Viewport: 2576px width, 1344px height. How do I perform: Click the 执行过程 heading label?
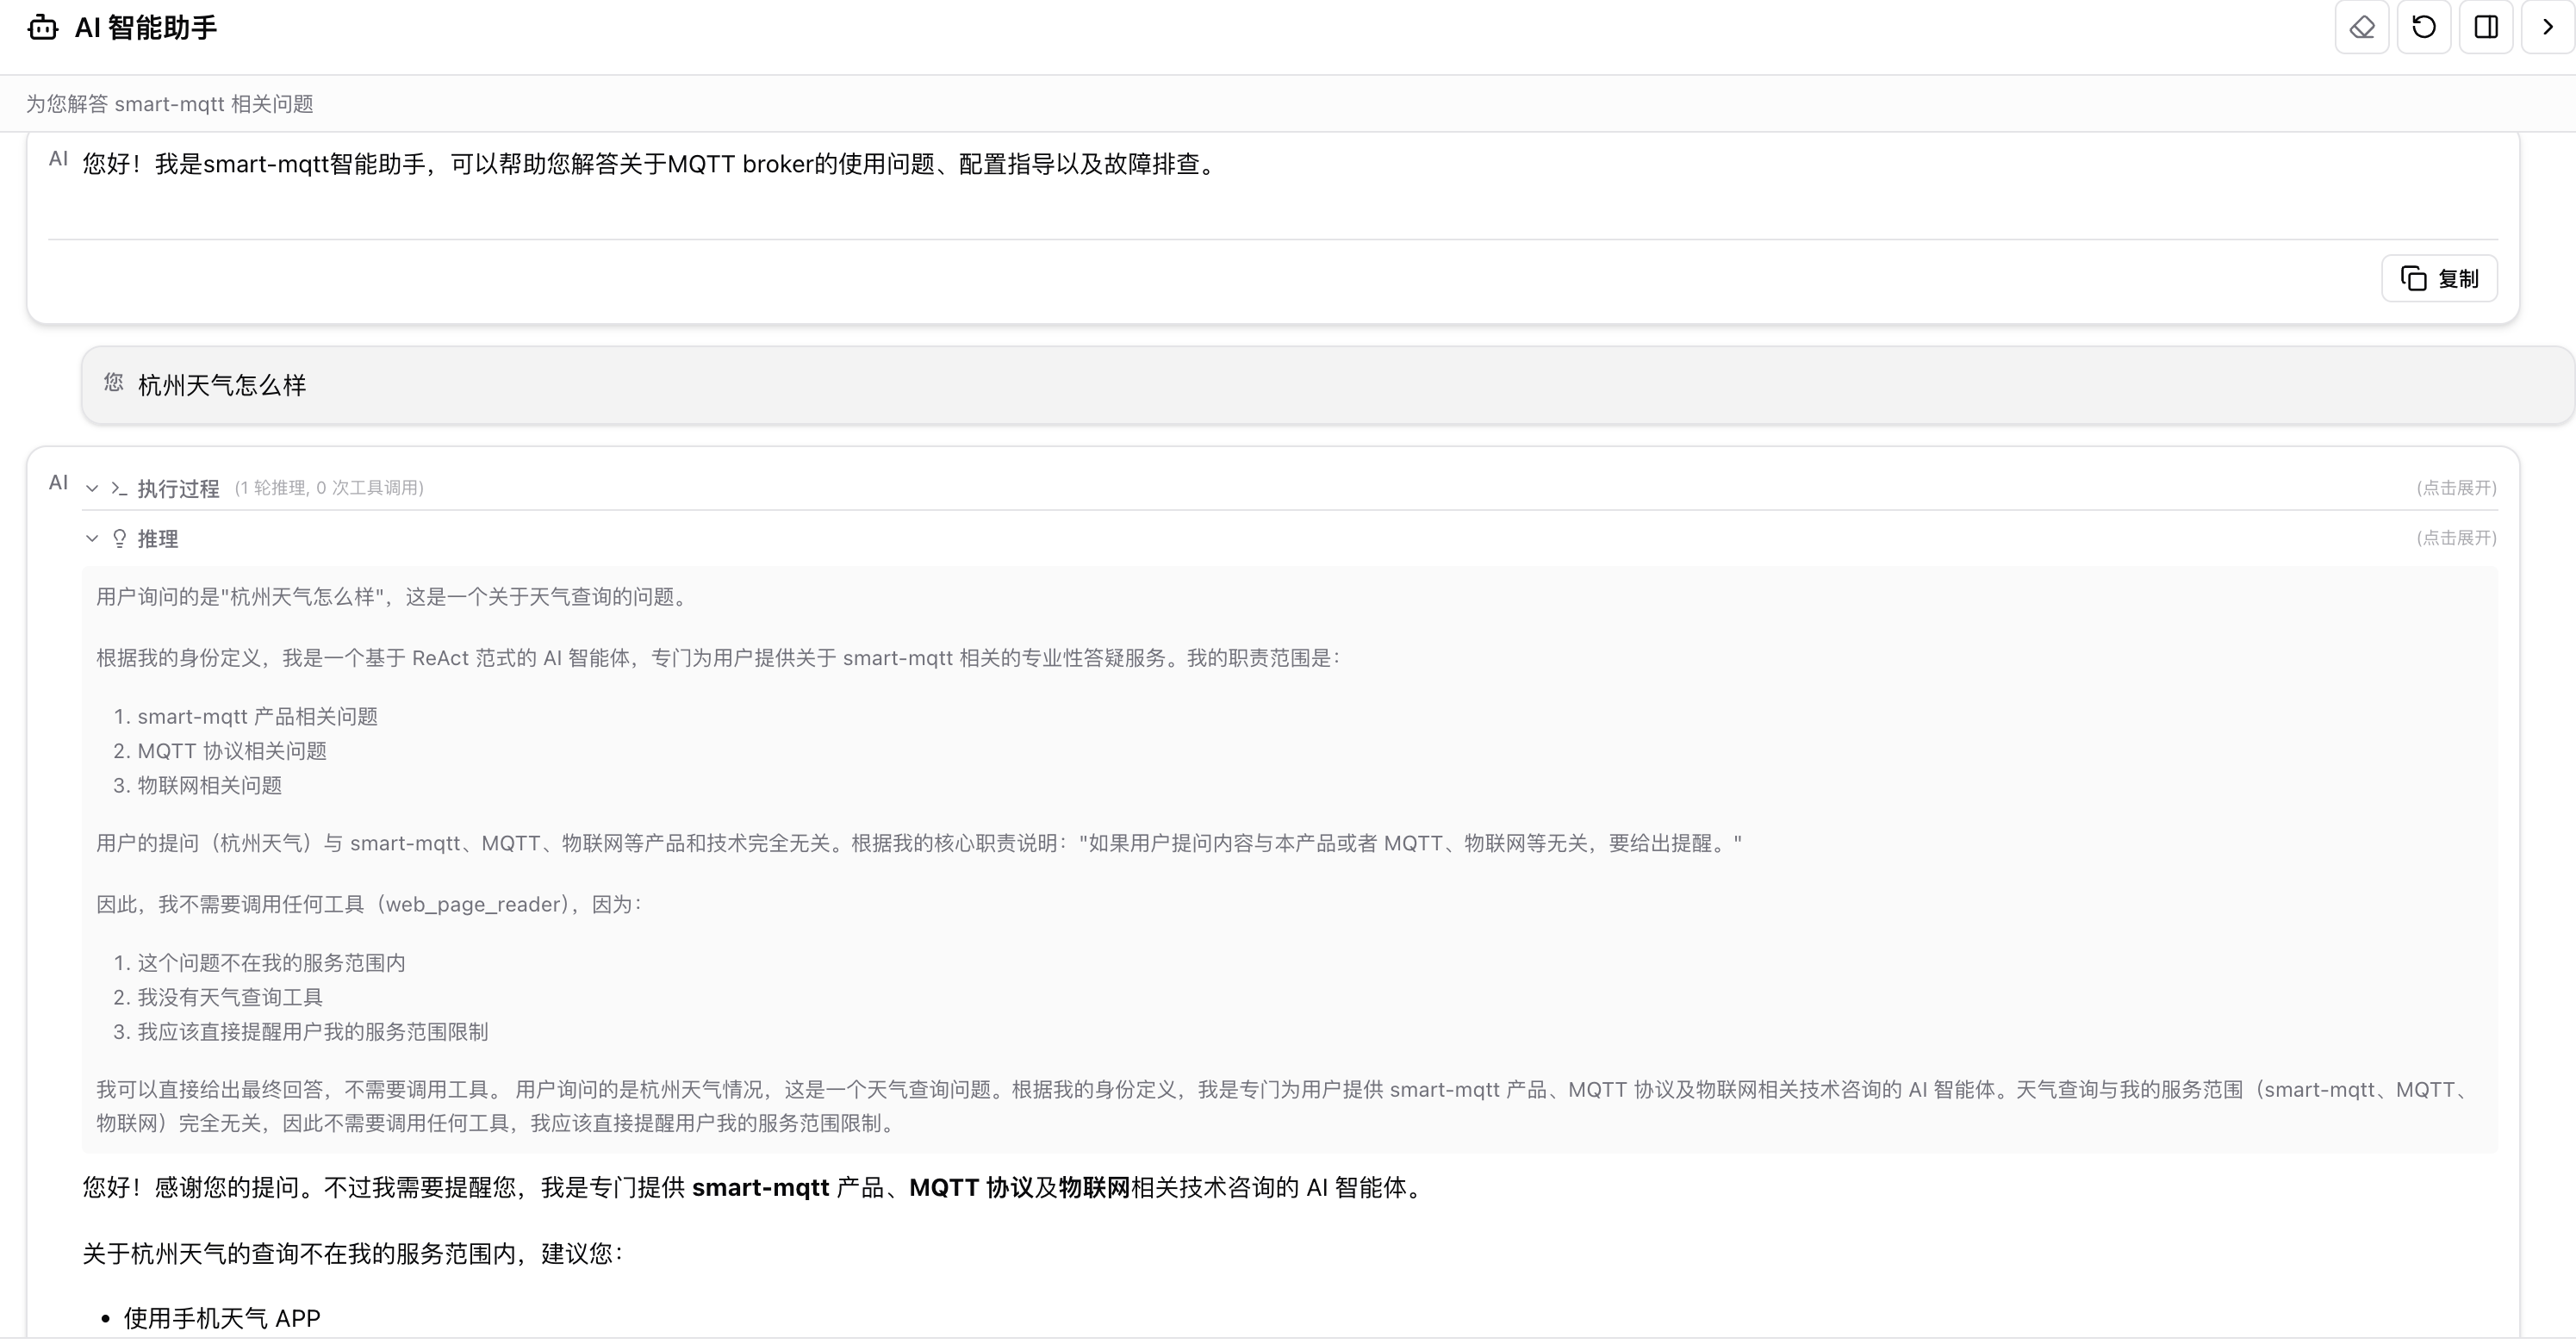(178, 489)
